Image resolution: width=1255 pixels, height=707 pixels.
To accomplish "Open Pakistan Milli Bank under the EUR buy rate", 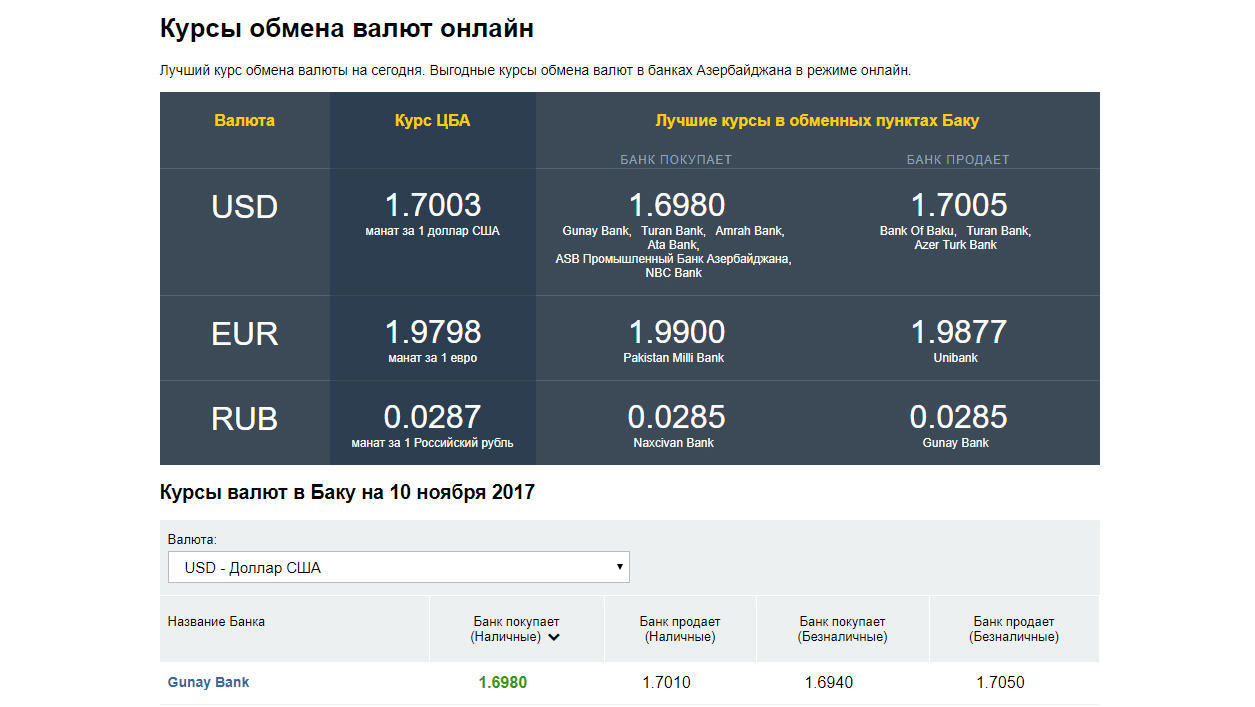I will tap(676, 358).
